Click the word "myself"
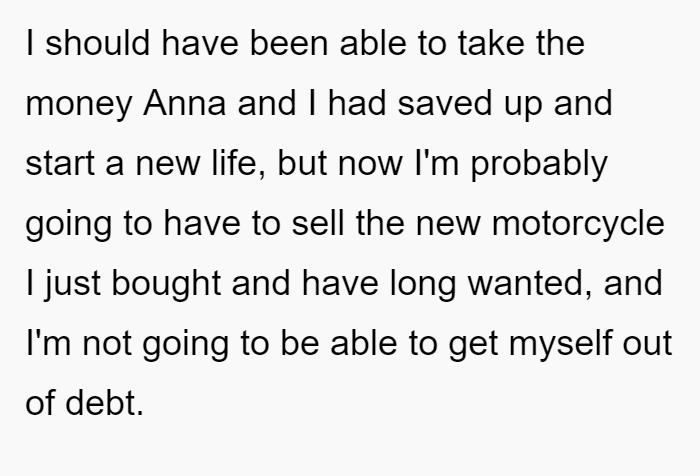This screenshot has height=476, width=700. coord(560,344)
